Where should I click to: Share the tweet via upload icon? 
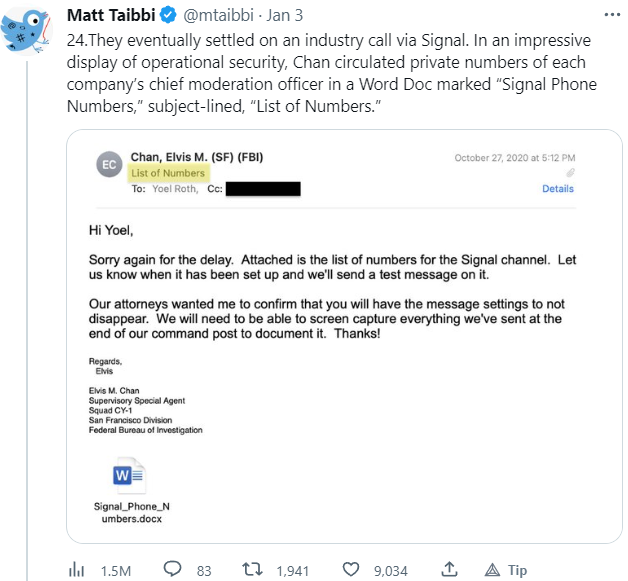pyautogui.click(x=449, y=570)
